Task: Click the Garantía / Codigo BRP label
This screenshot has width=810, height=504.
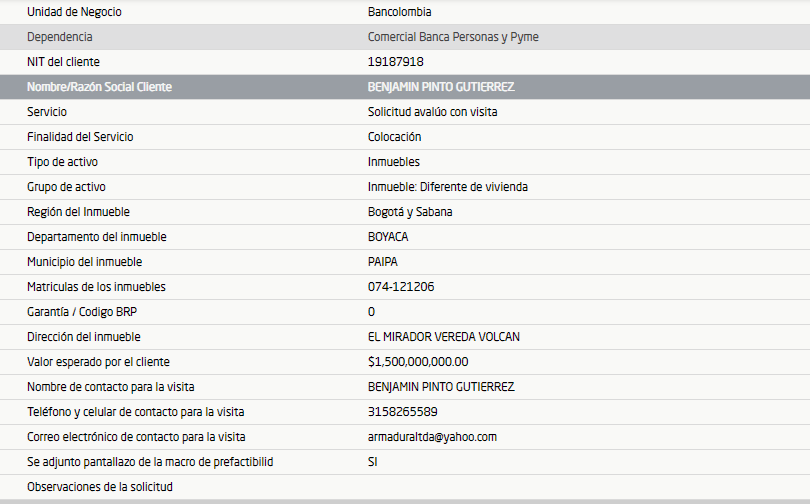Action: coord(82,312)
